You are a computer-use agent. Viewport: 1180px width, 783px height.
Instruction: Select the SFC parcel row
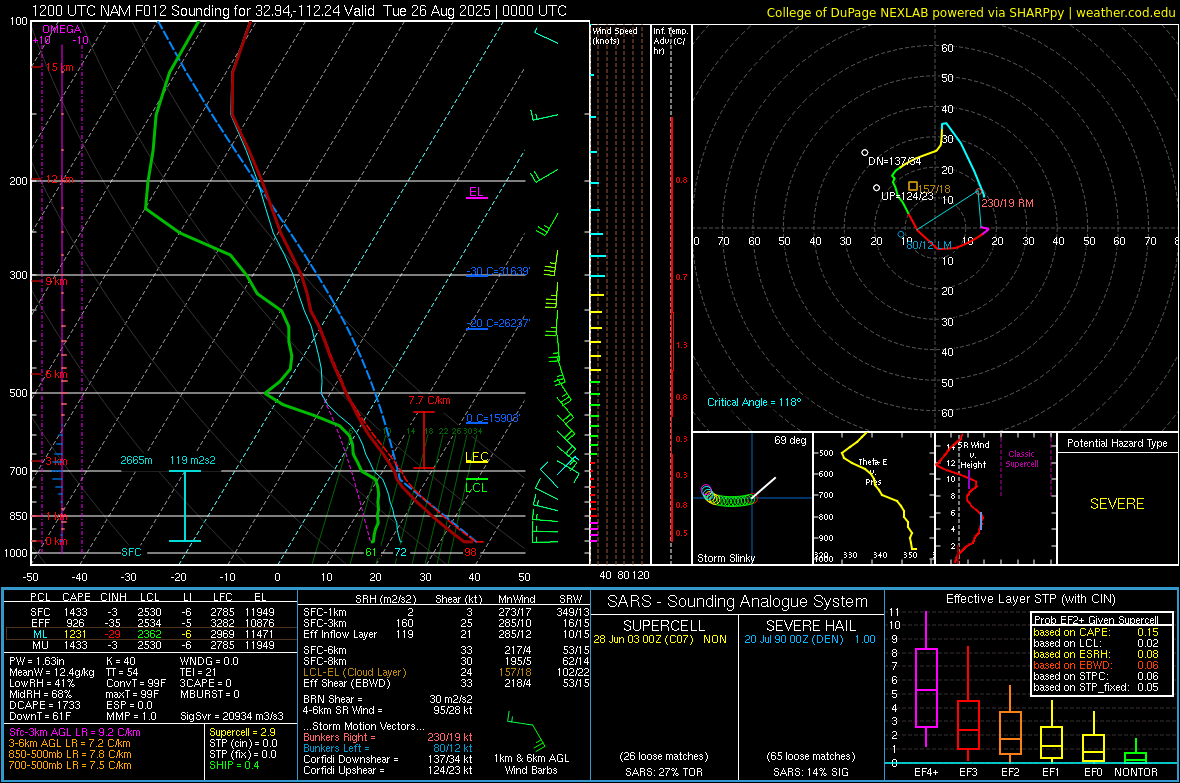151,612
